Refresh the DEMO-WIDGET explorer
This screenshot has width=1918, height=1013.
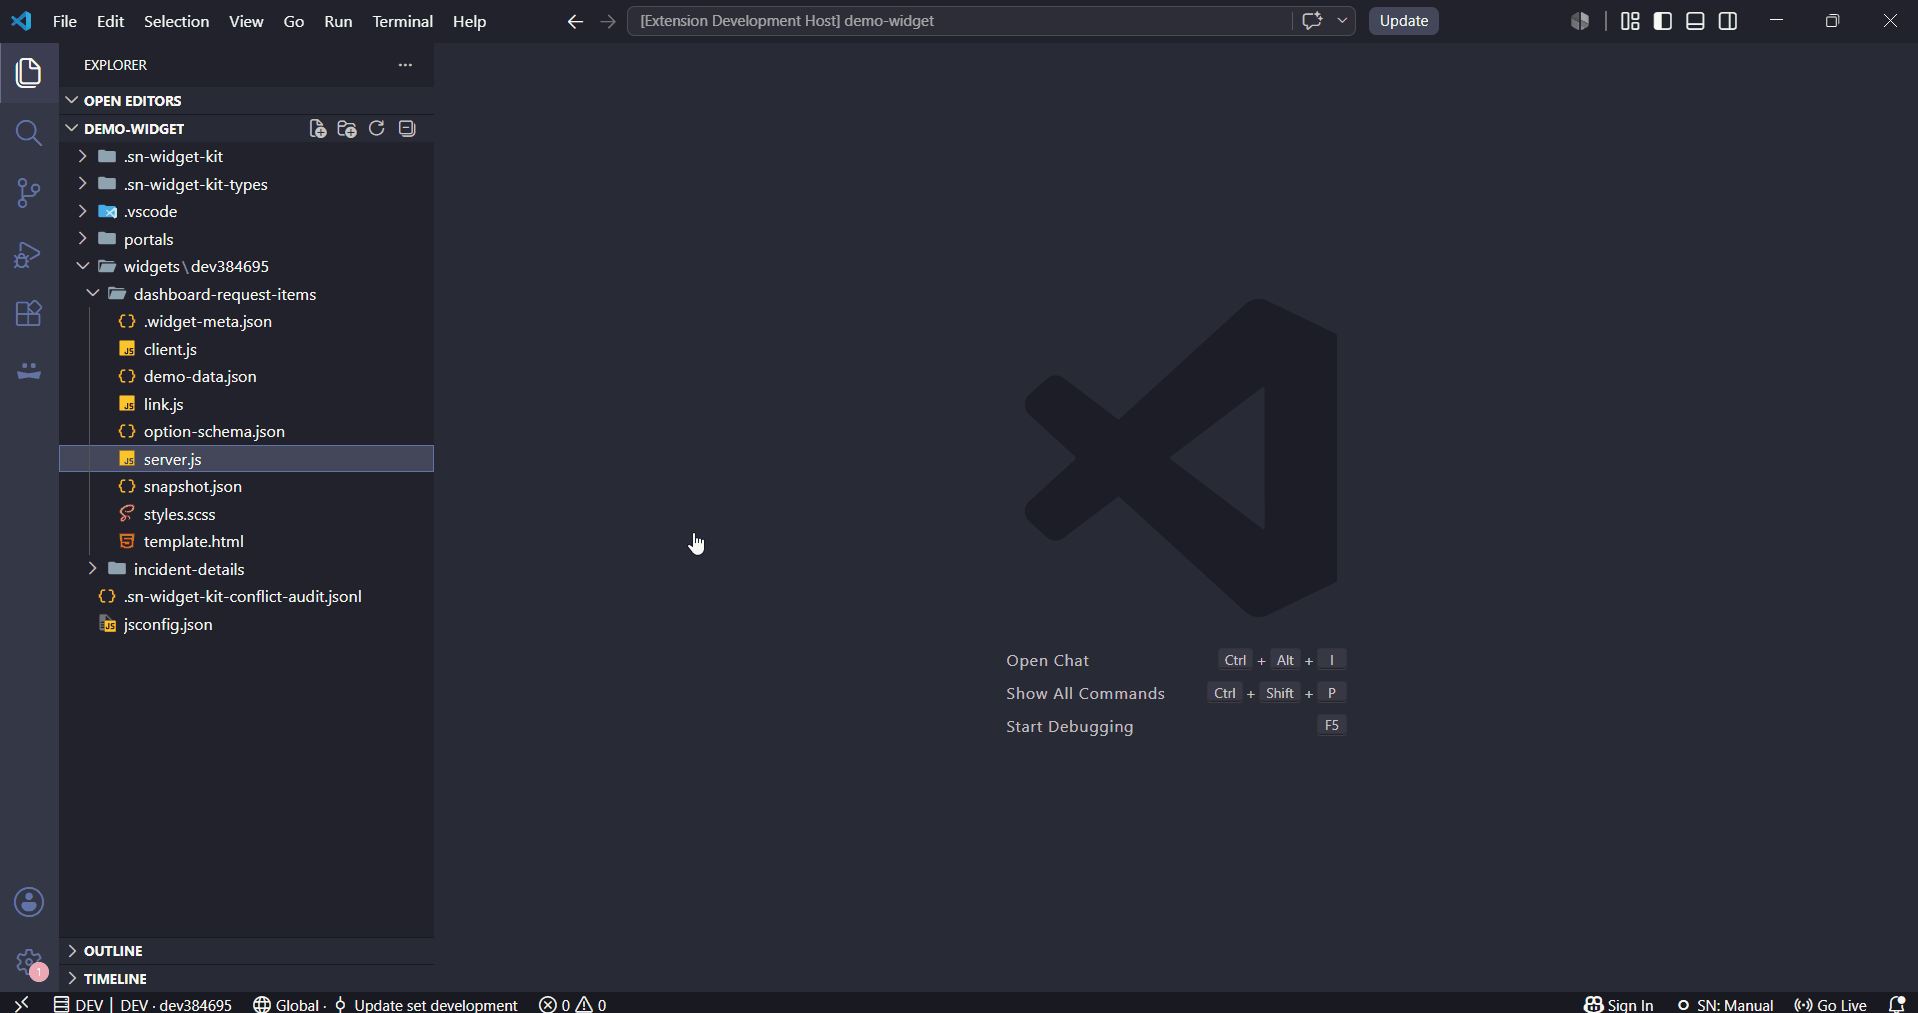coord(377,128)
